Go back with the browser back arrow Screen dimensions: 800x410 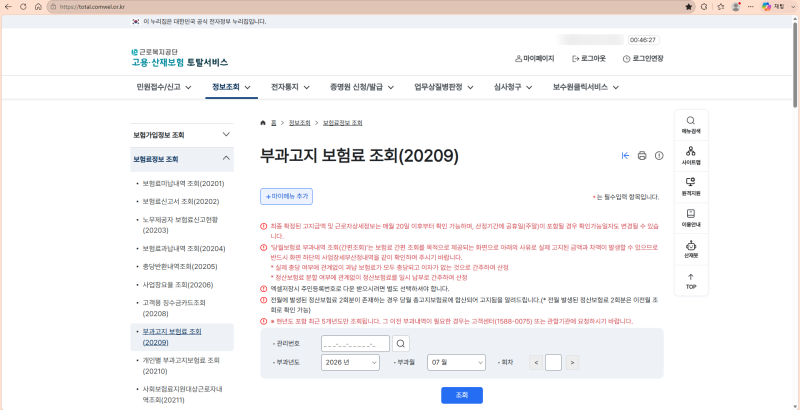point(8,7)
